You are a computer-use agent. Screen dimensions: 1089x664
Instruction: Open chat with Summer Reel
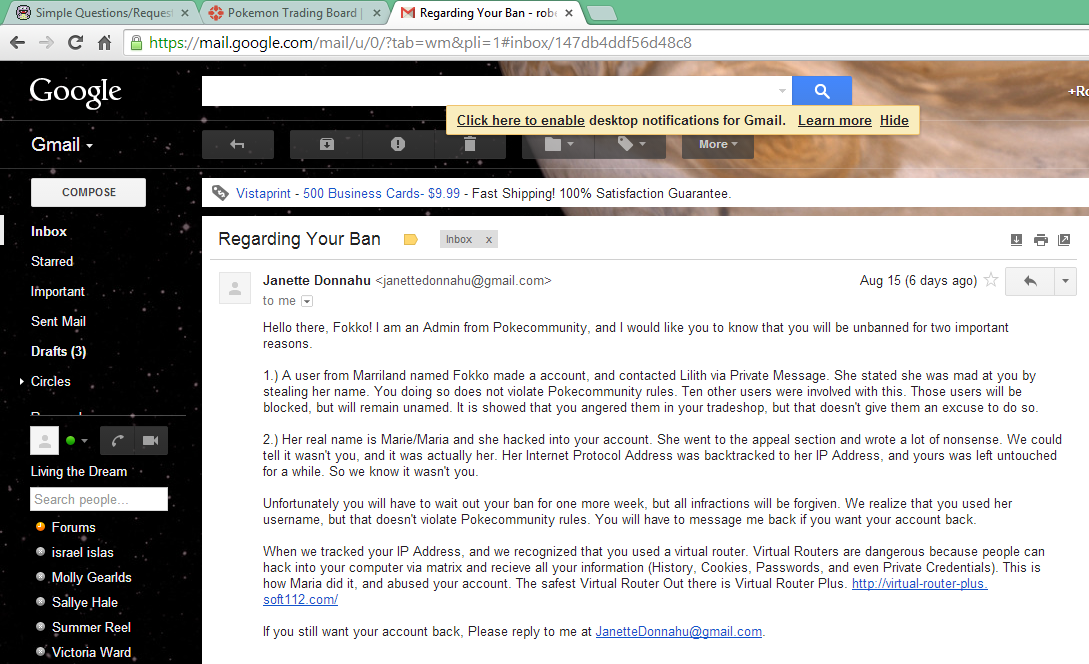click(91, 627)
